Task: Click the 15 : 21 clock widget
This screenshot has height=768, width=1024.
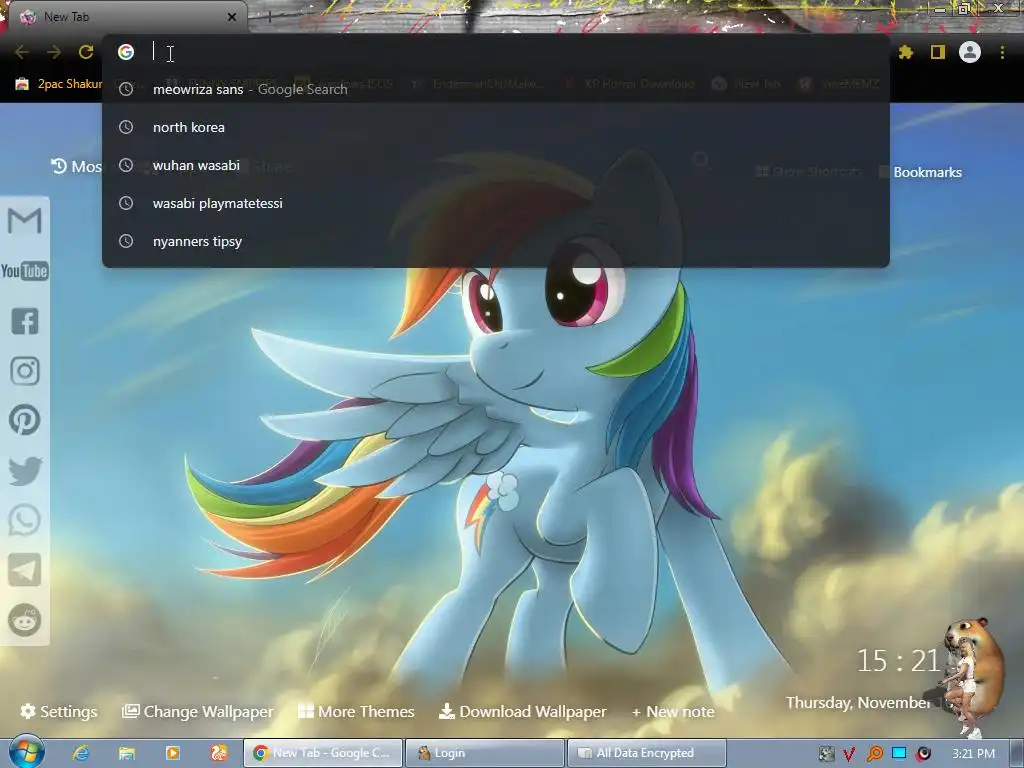Action: pos(898,660)
